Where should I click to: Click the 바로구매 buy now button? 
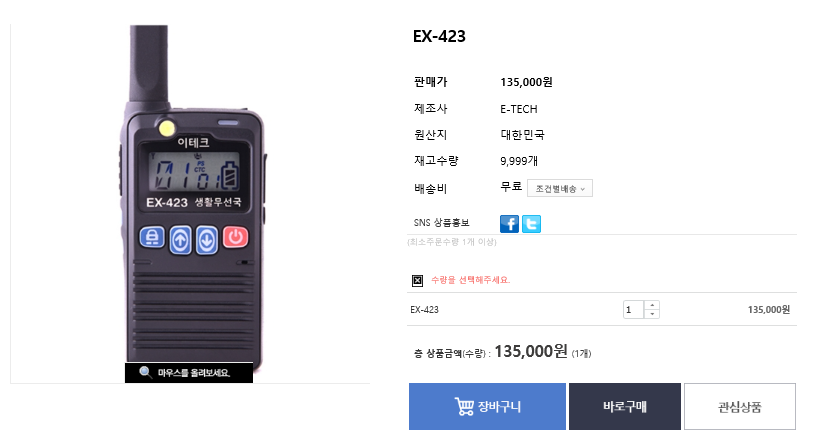tap(624, 407)
